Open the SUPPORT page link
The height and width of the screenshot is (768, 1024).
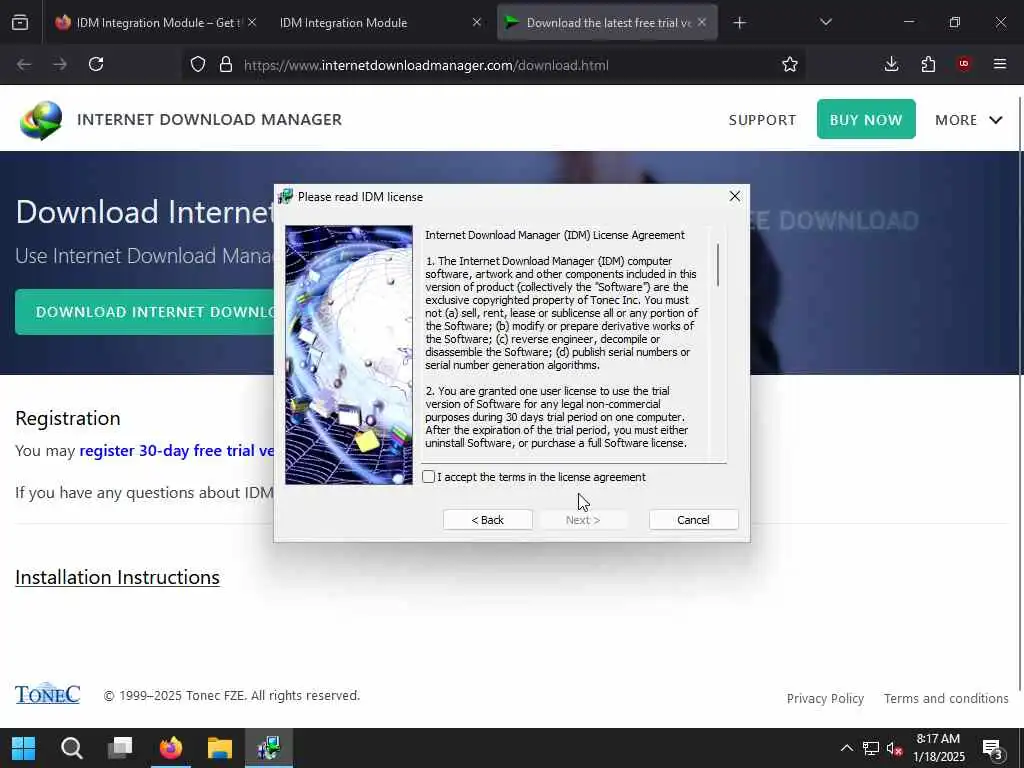pos(762,120)
